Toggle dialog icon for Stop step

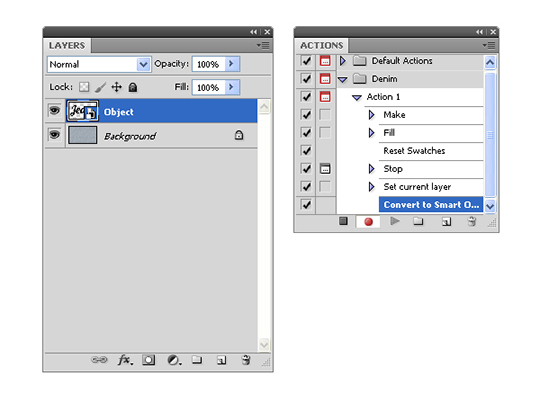coord(325,169)
